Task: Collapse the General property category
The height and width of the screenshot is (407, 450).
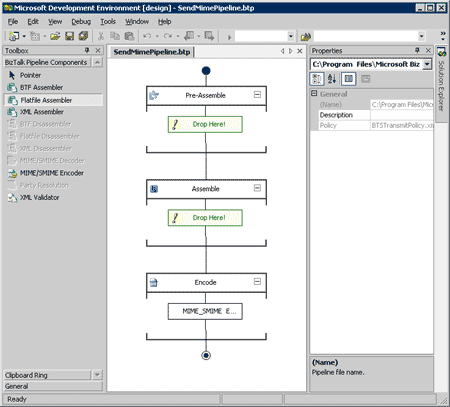Action: [314, 94]
